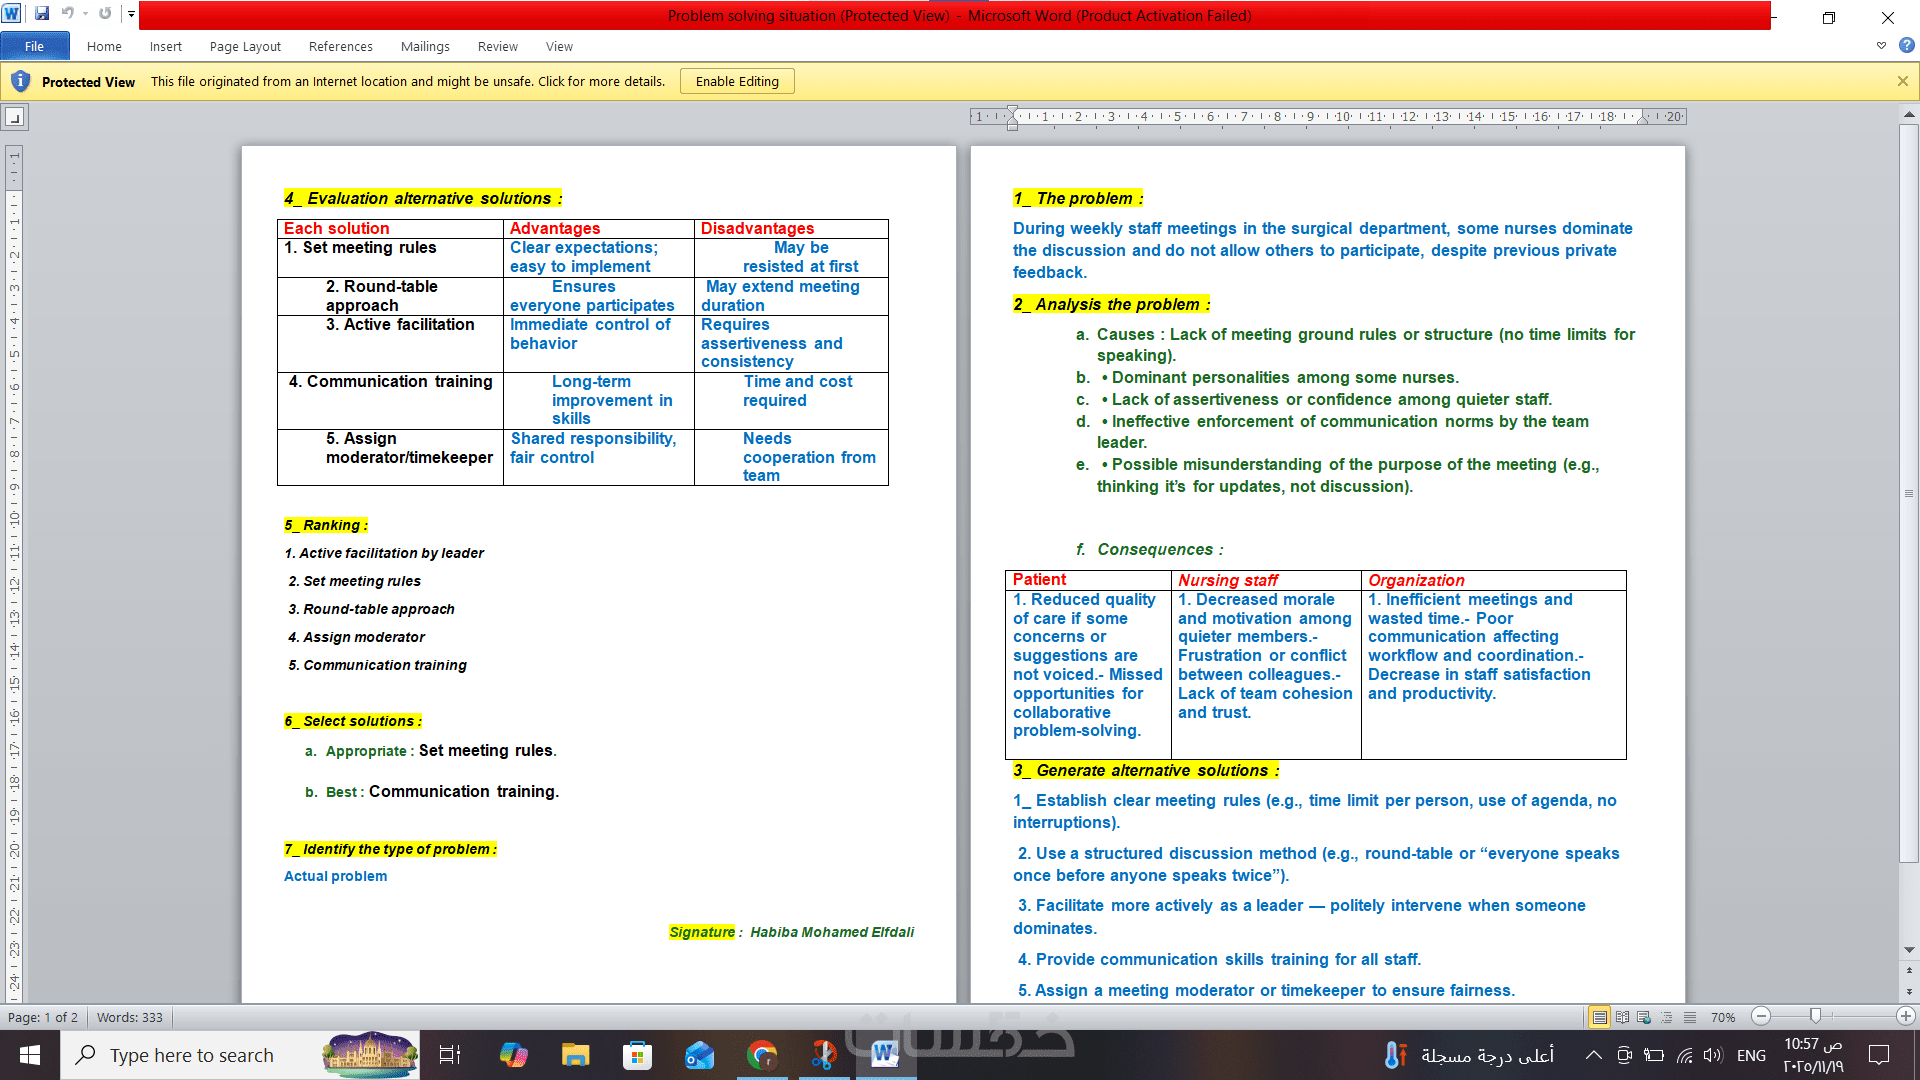Expand the ribbon using the chevron
This screenshot has height=1080, width=1920.
(x=1881, y=45)
